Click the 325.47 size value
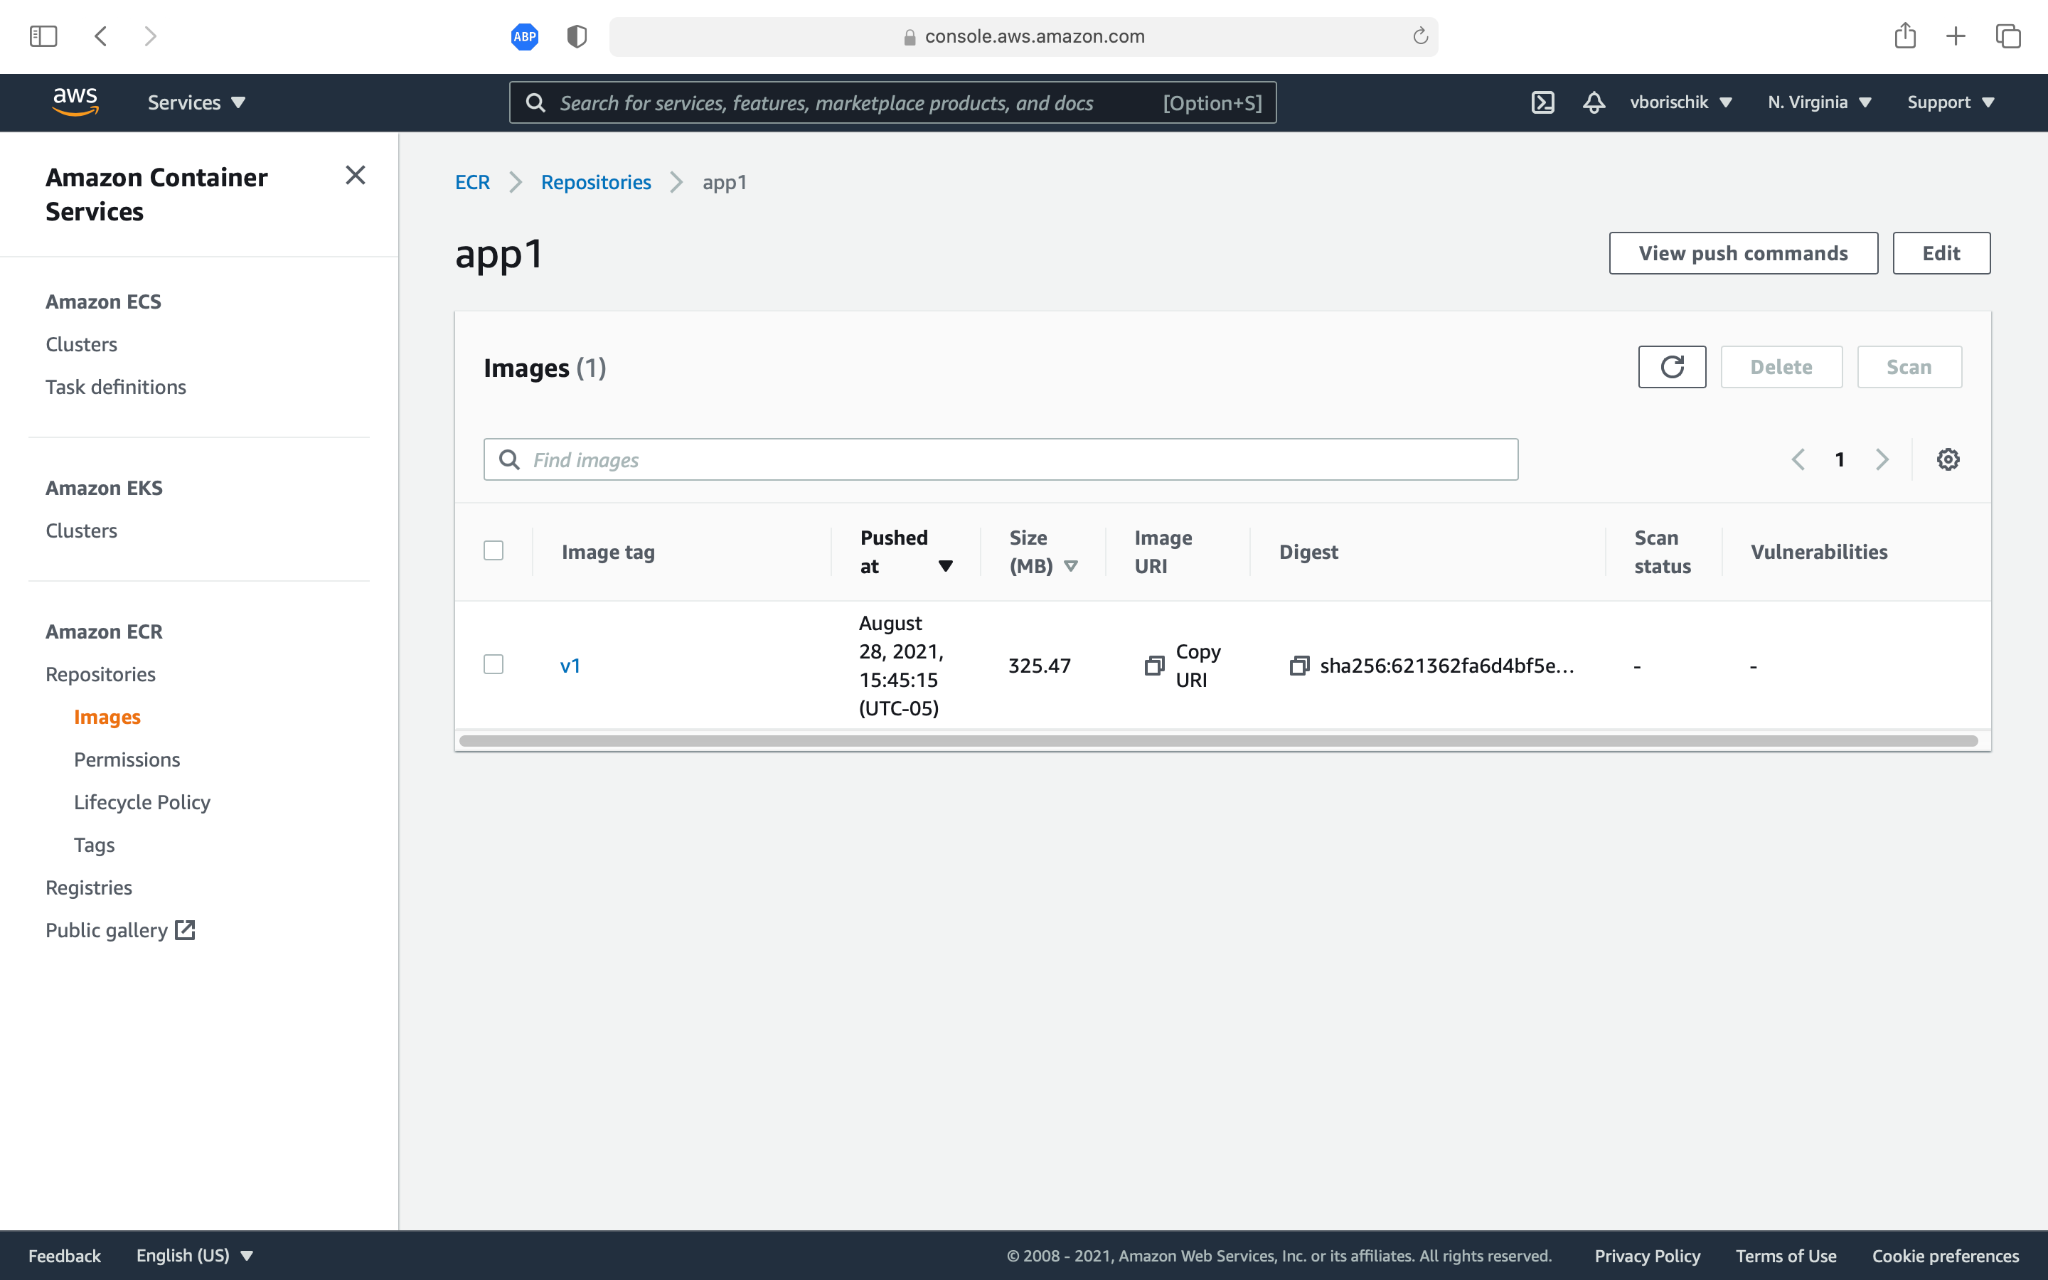2048x1280 pixels. tap(1039, 665)
